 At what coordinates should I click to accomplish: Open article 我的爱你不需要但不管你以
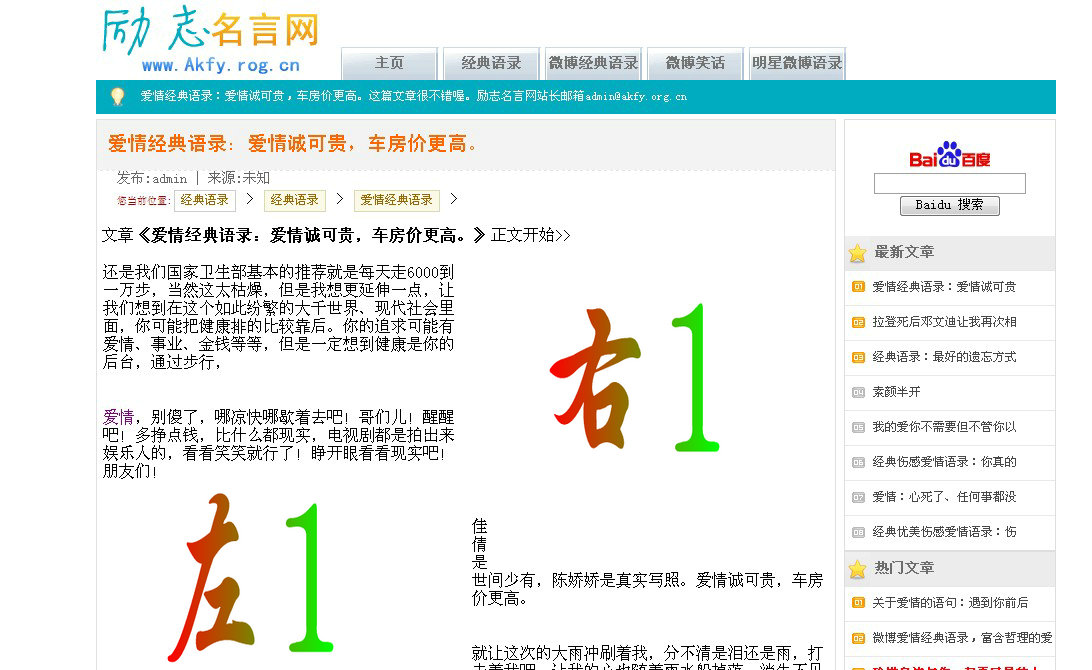coord(944,427)
